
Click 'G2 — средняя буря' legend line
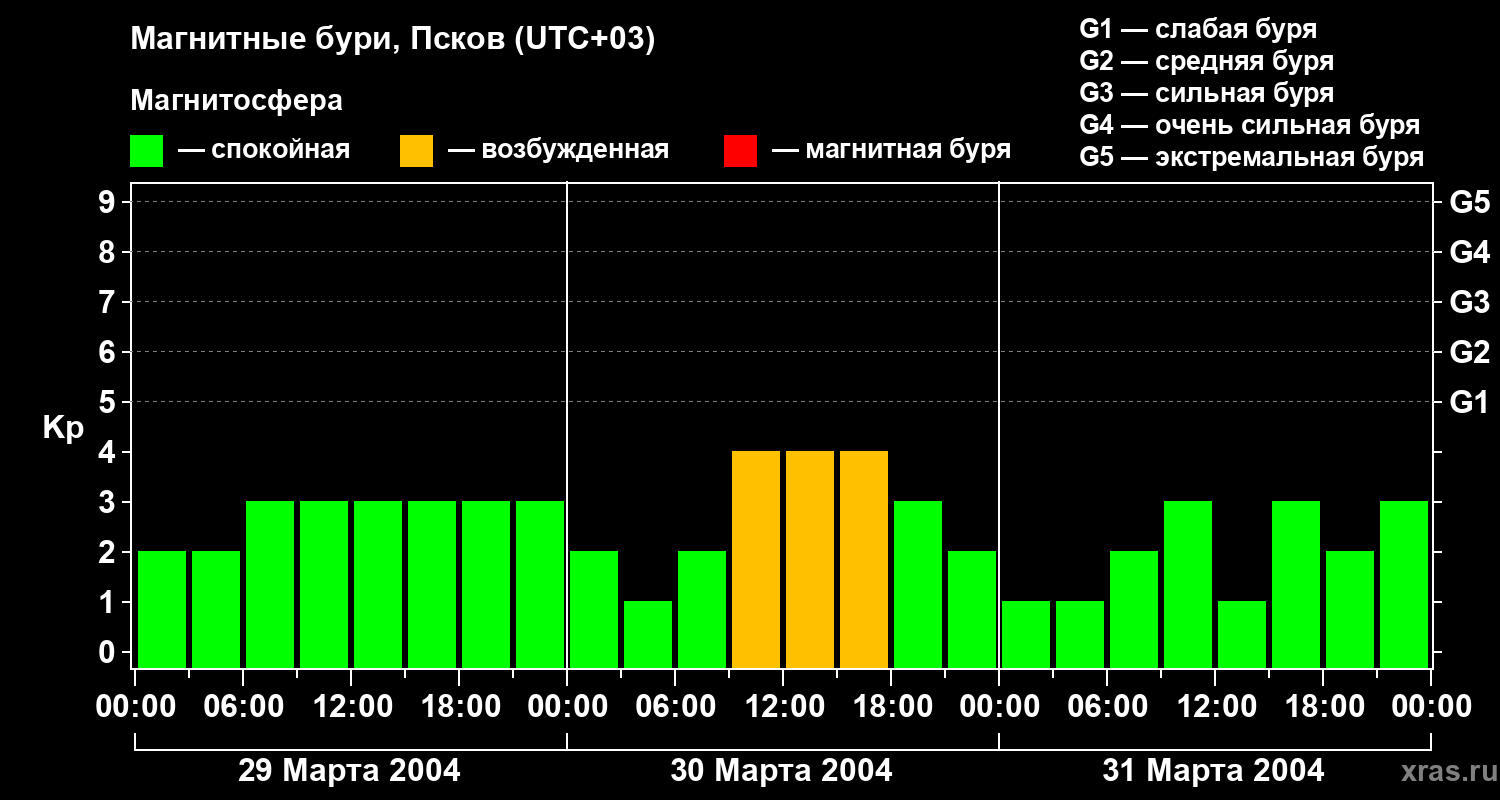pos(1206,61)
